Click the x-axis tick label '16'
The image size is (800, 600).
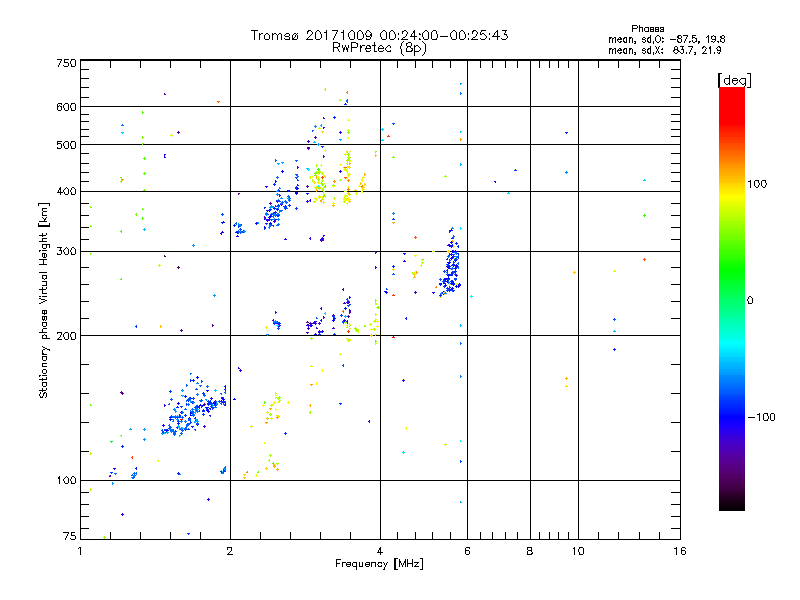[x=680, y=551]
